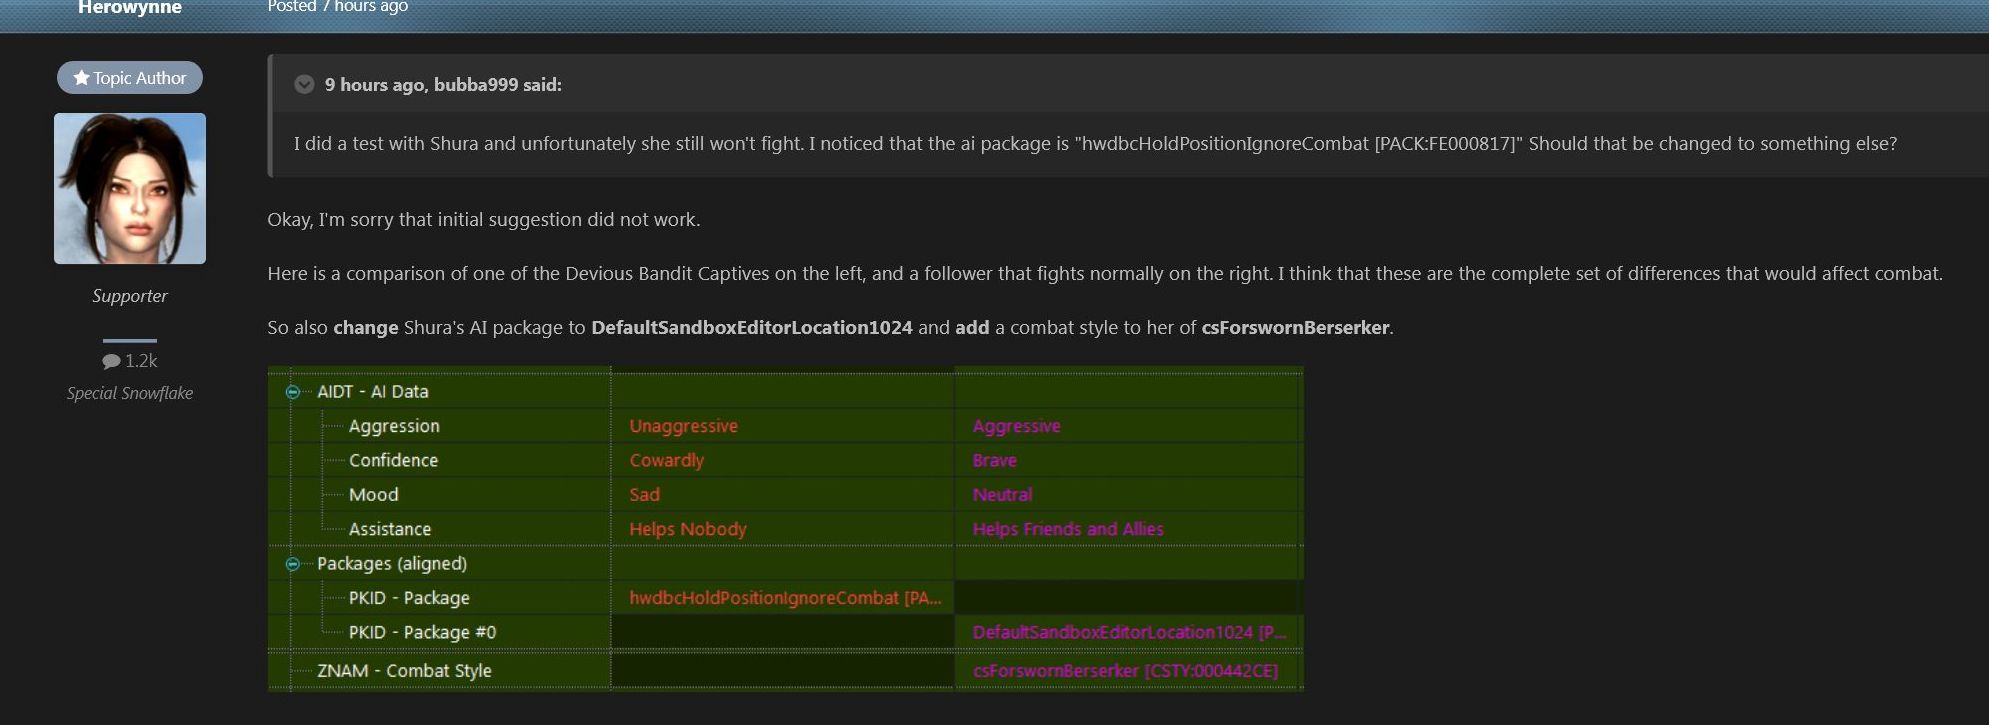Image resolution: width=1989 pixels, height=725 pixels.
Task: Select the Confidence tree row
Action: [x=785, y=460]
